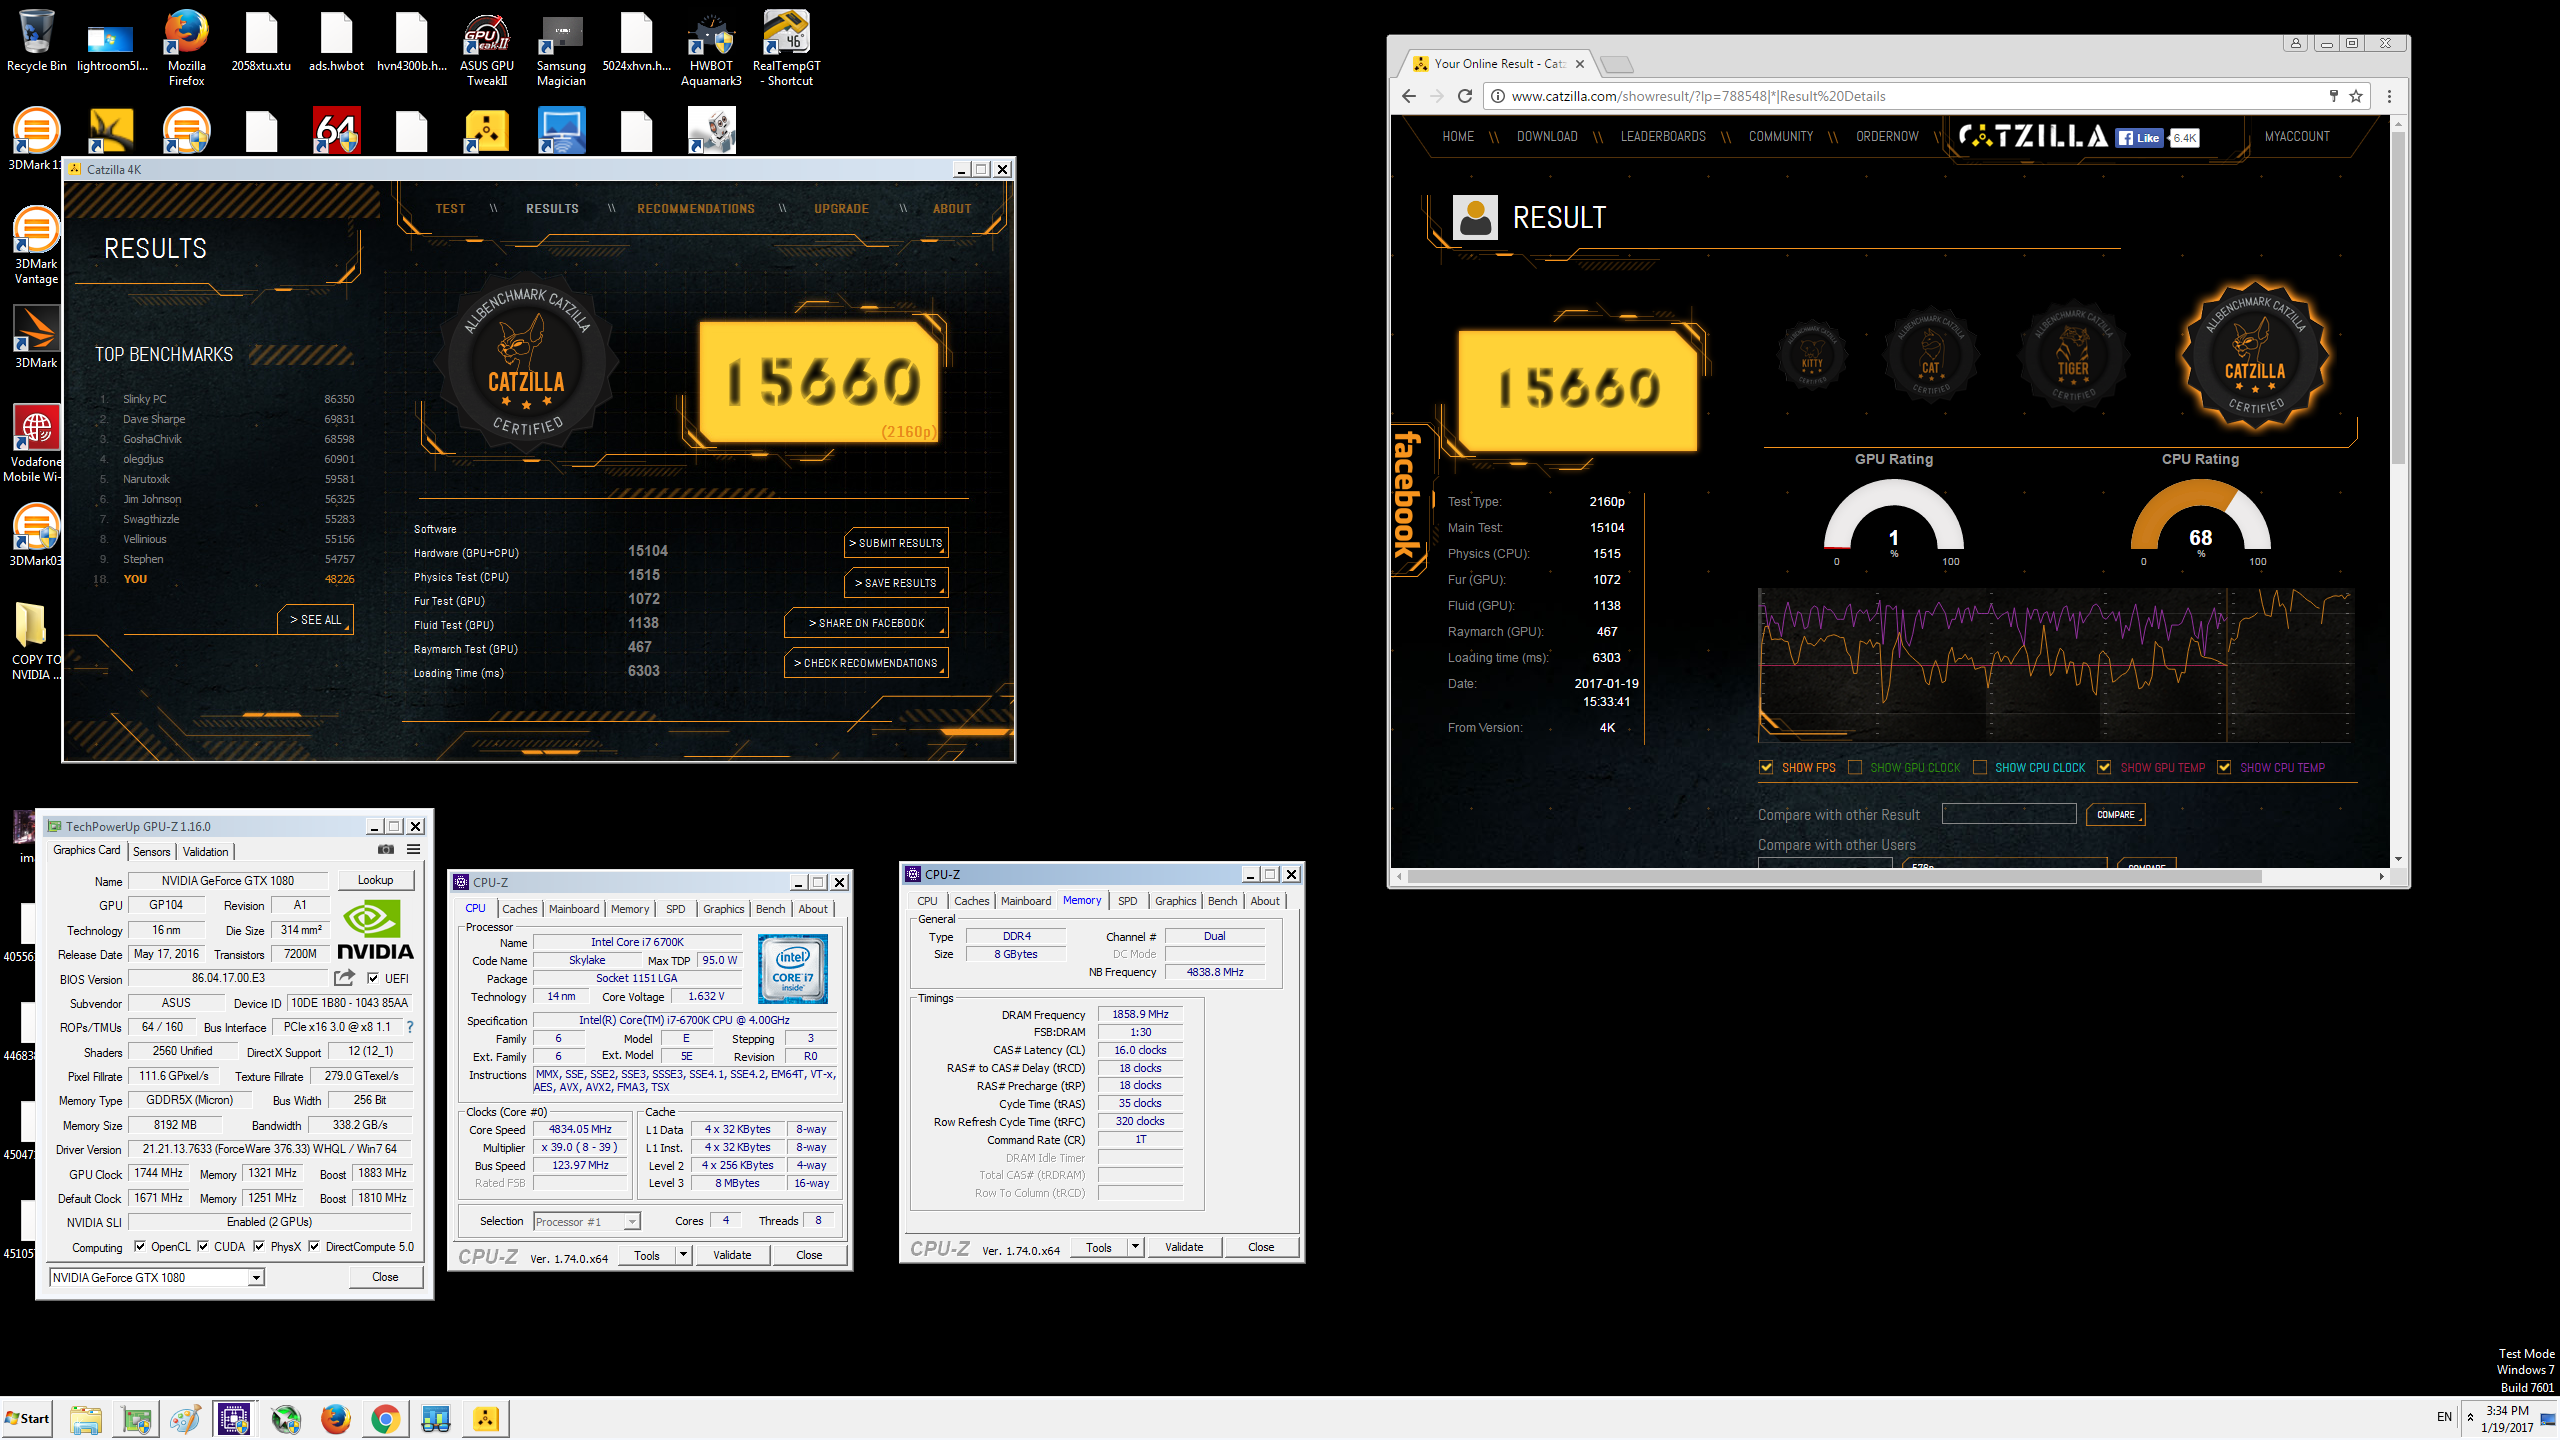The height and width of the screenshot is (1440, 2560).
Task: Open the DOWNLOAD menu on Catzilla website
Action: tap(1547, 137)
